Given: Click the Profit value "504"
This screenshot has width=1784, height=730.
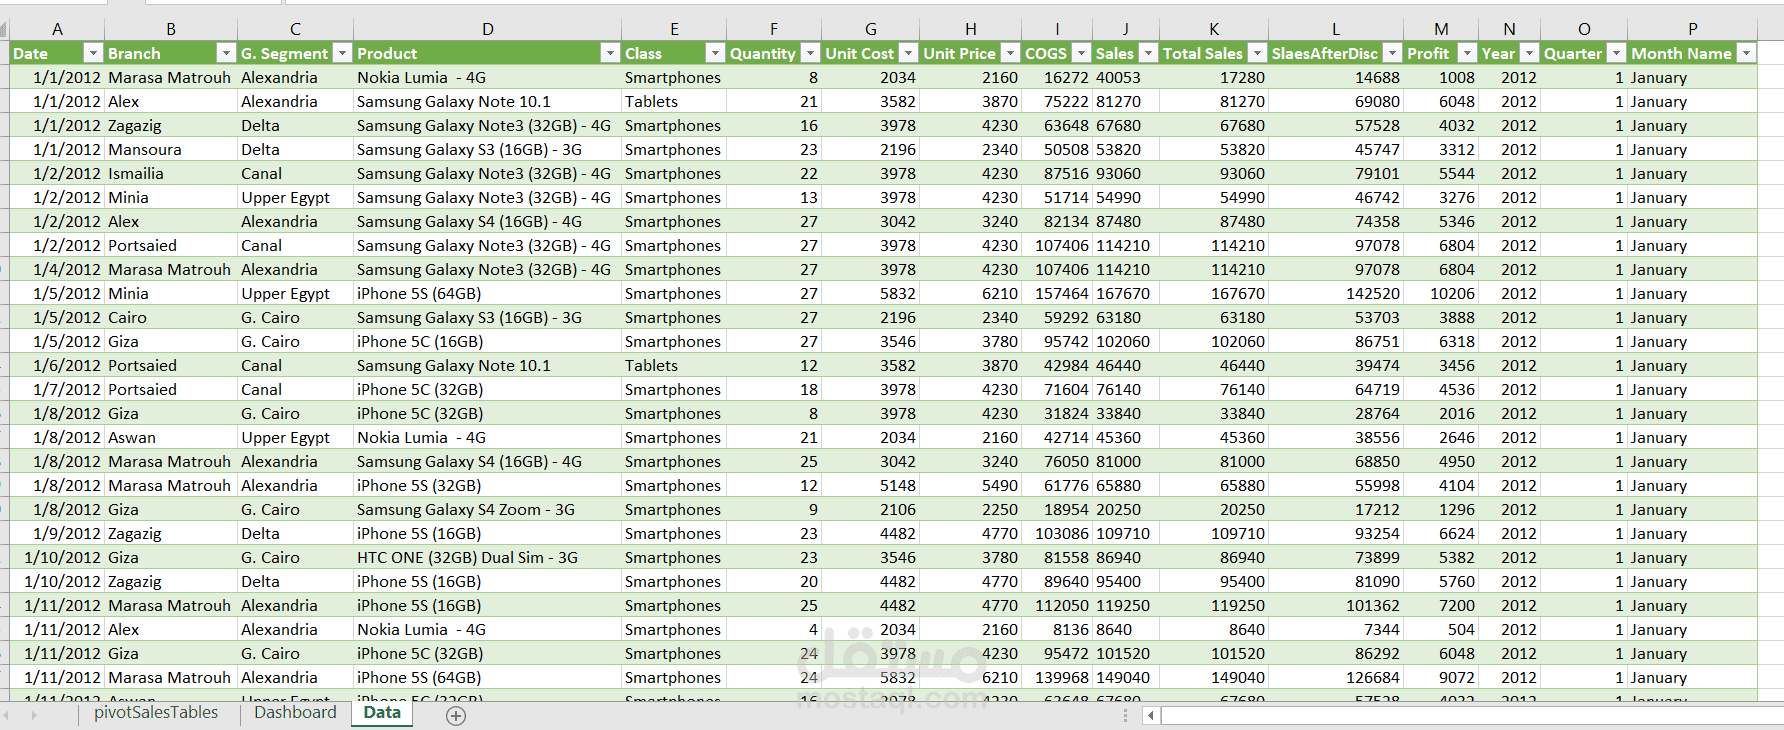Looking at the screenshot, I should (x=1441, y=629).
